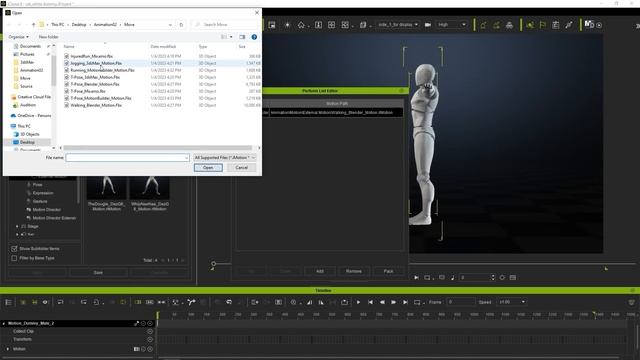Click the viewport player play icon

point(416,278)
